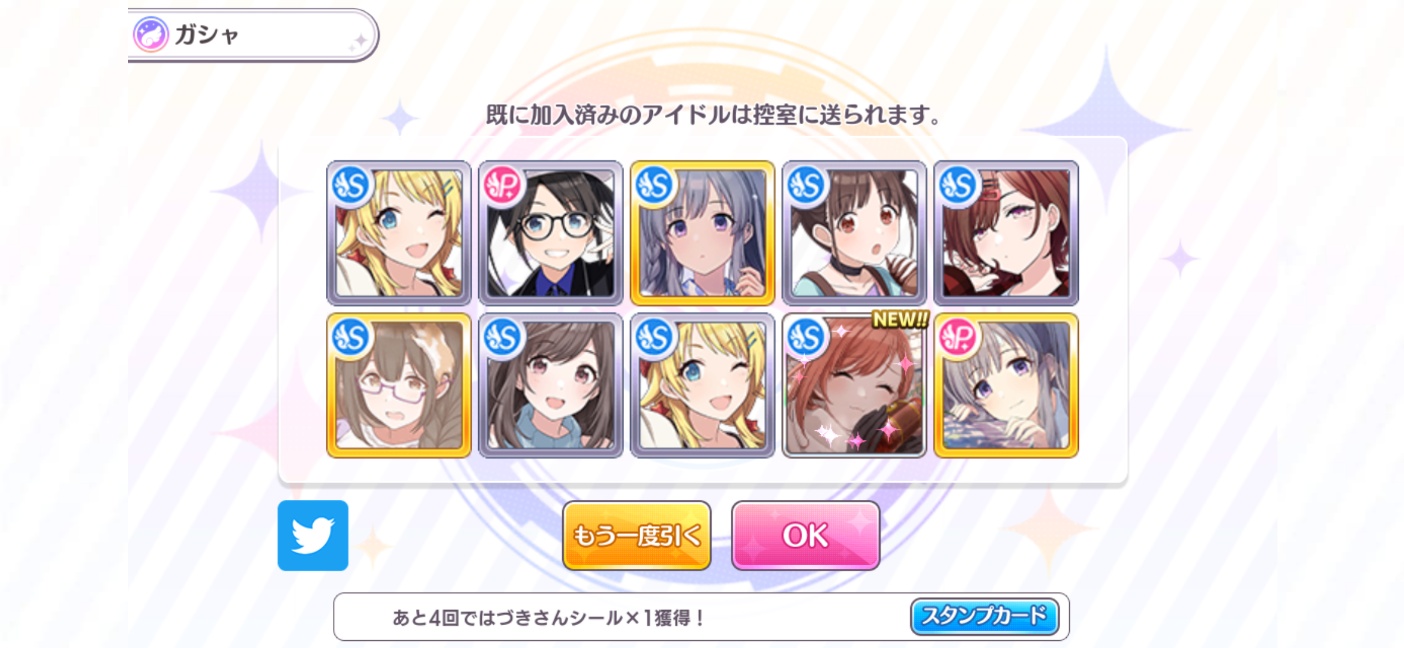
Task: Click pink P badge on glasses idol card
Action: click(503, 185)
